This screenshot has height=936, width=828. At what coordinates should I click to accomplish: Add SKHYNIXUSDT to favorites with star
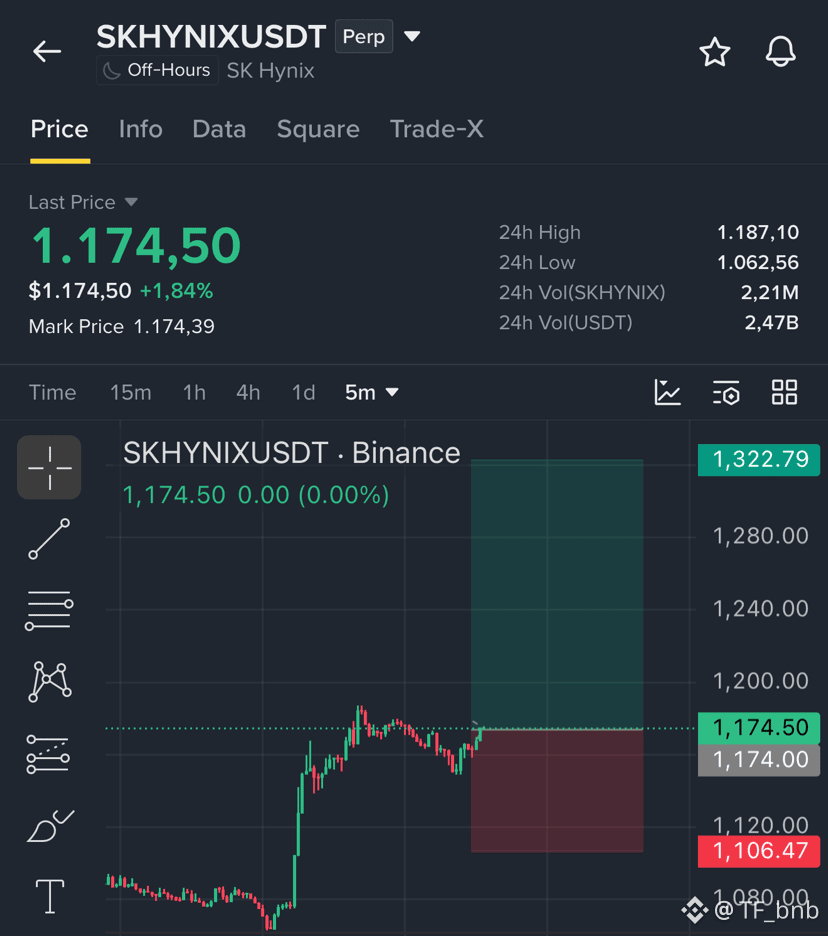[x=715, y=52]
